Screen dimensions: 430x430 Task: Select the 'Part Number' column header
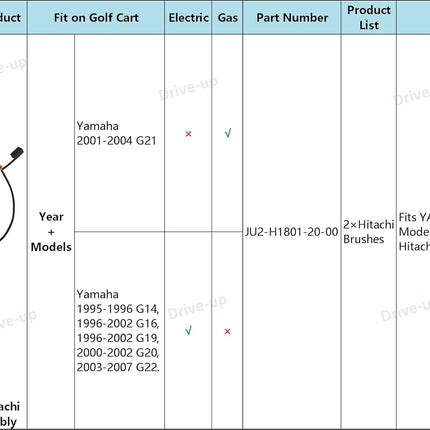click(292, 18)
